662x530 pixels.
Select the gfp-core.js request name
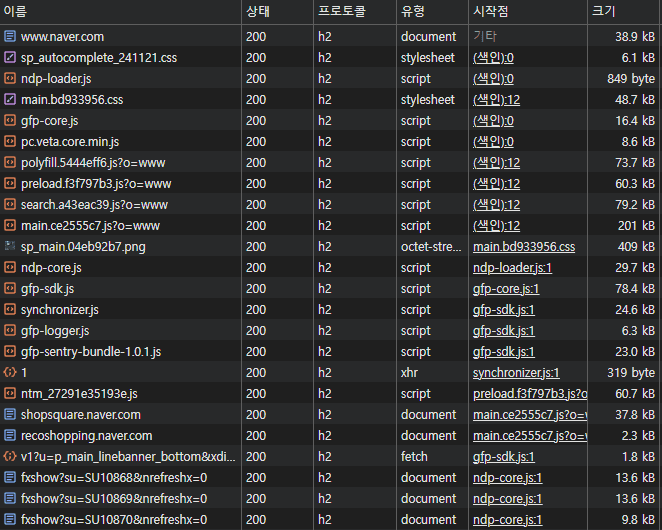50,121
